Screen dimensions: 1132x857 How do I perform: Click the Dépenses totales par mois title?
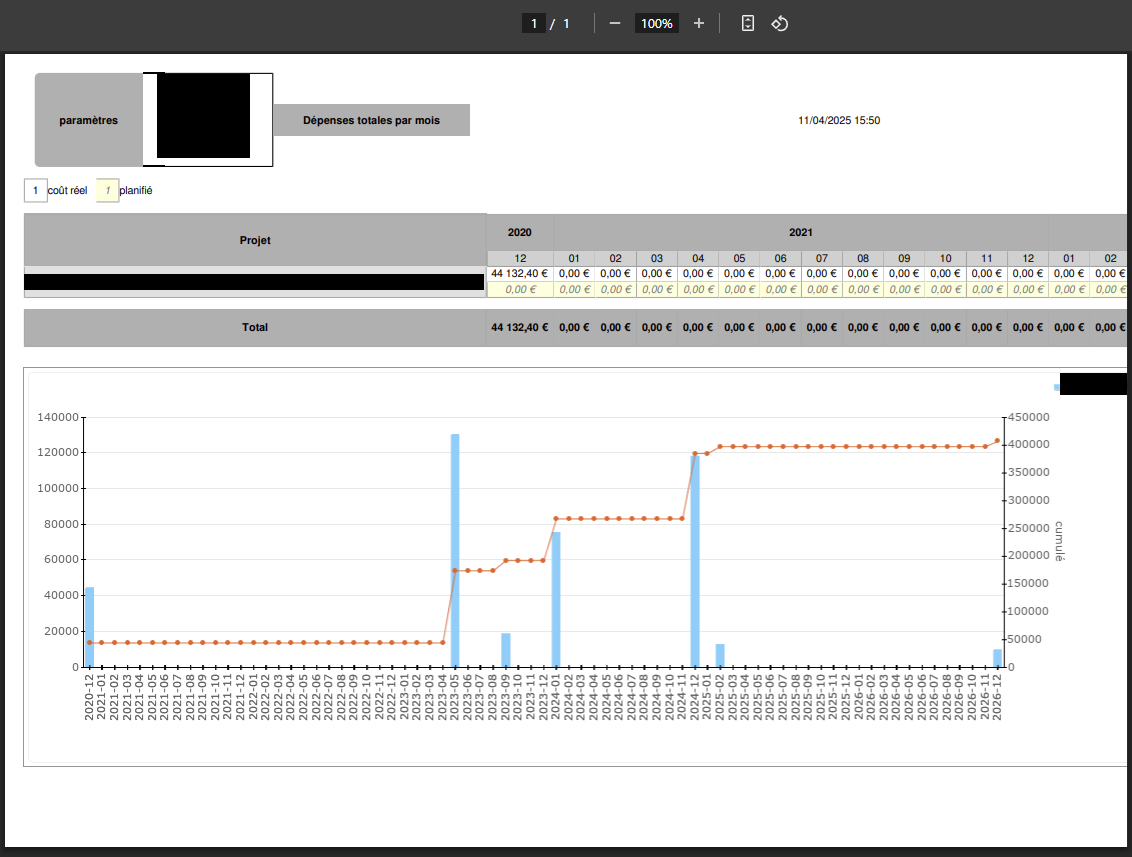(371, 120)
